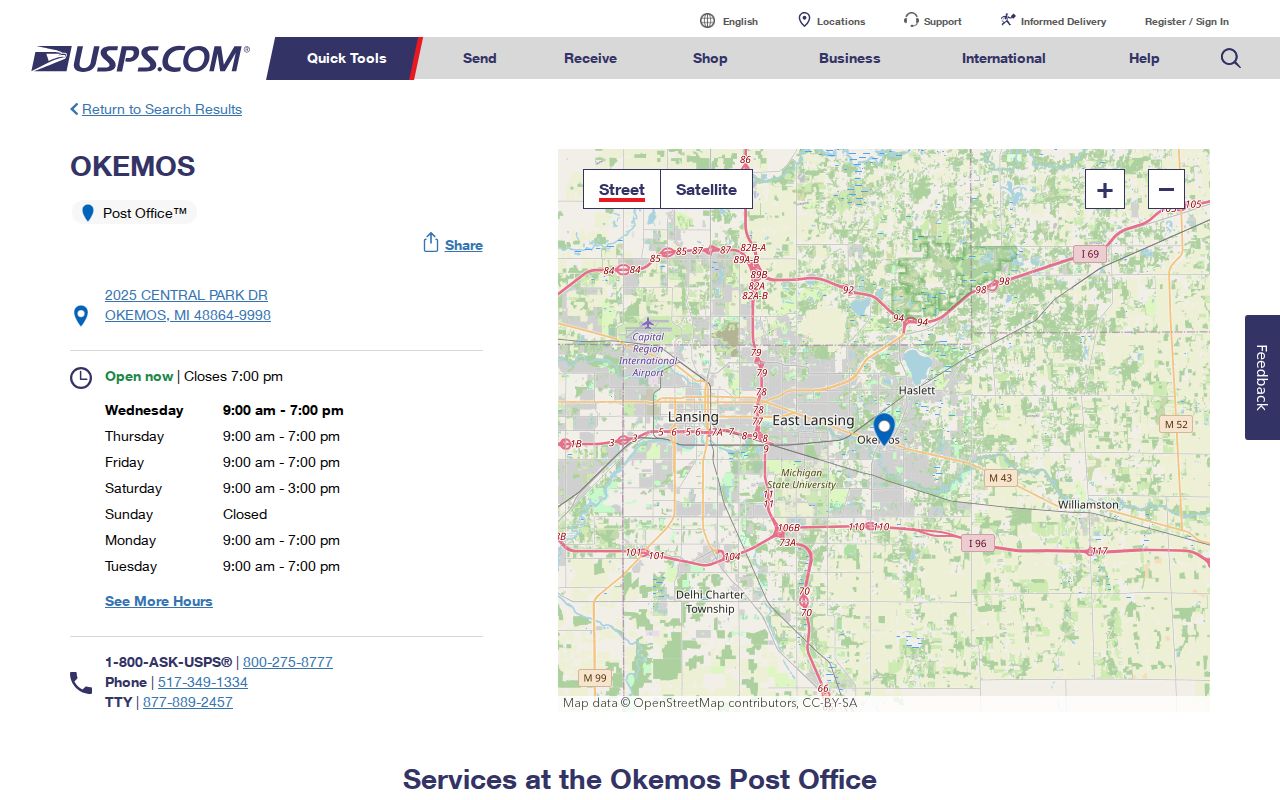Click the Informed Delivery icon
This screenshot has height=800, width=1280.
pyautogui.click(x=1008, y=20)
